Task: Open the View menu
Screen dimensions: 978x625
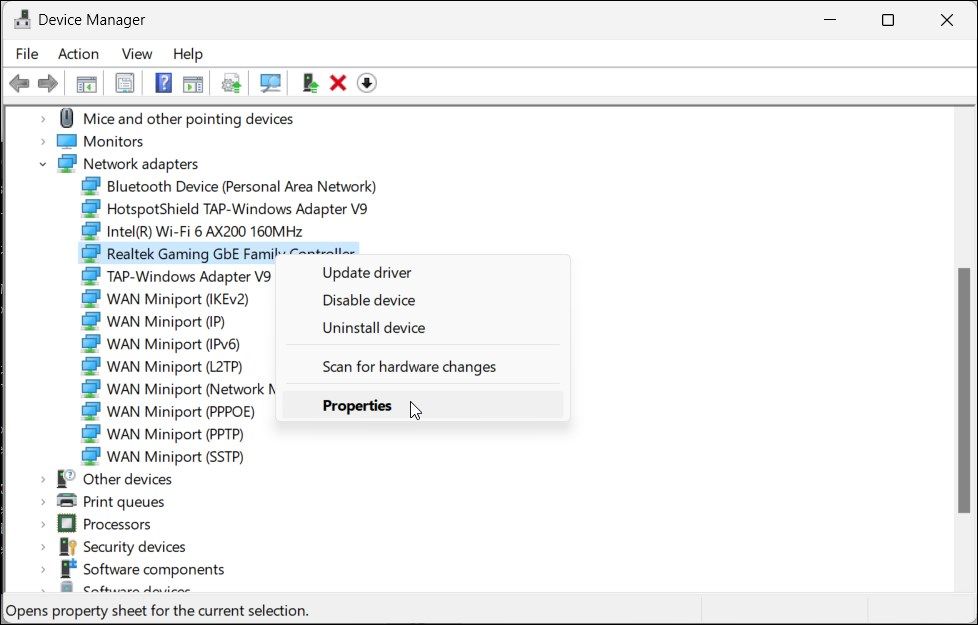Action: pyautogui.click(x=137, y=54)
